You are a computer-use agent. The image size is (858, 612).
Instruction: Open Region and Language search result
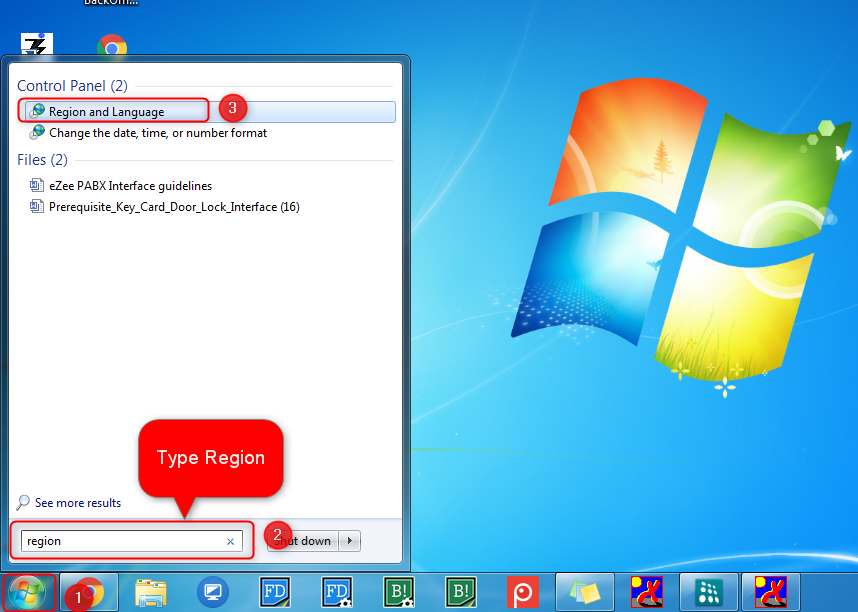[211, 112]
